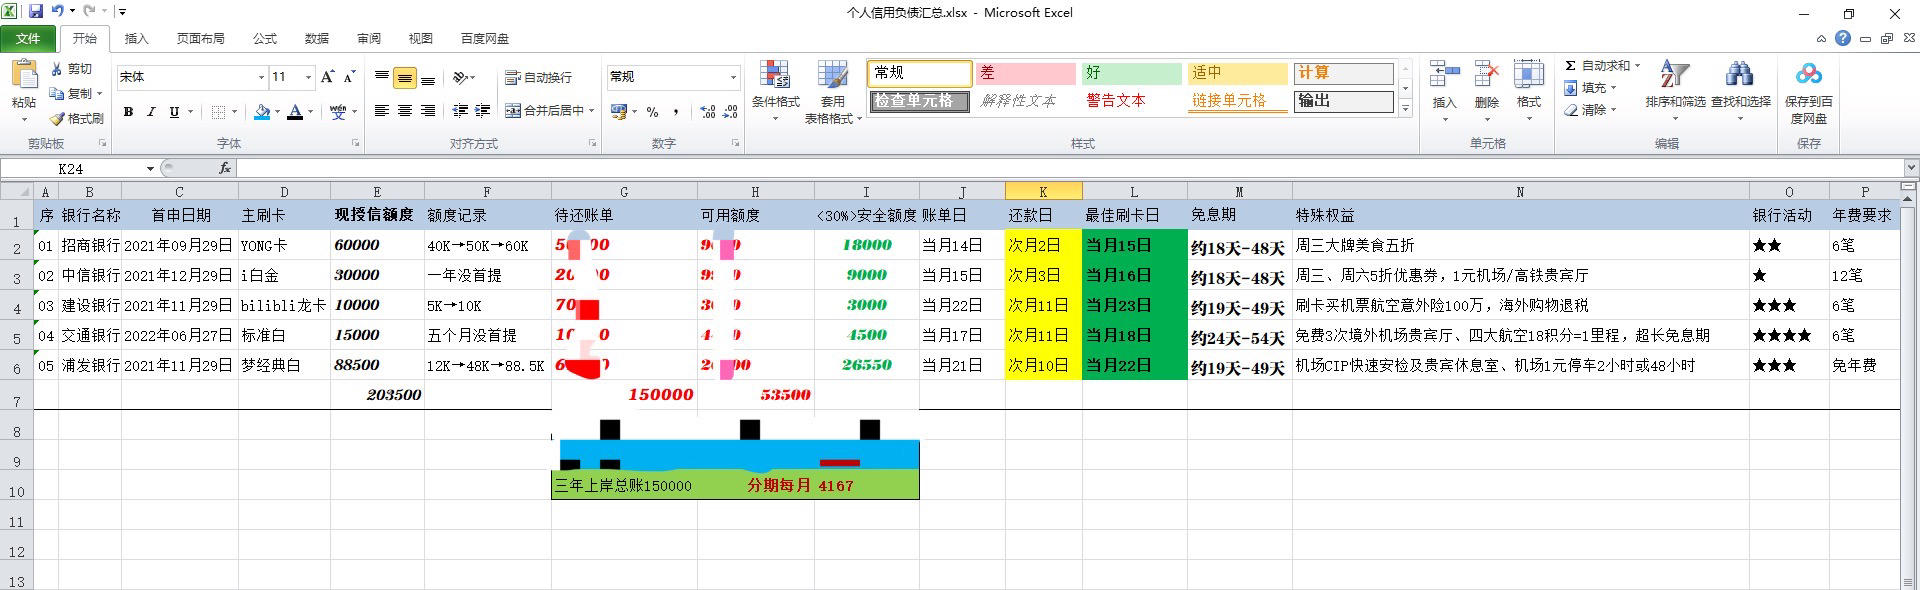The width and height of the screenshot is (1920, 590).
Task: Switch to the 公式 tab
Action: pyautogui.click(x=265, y=39)
